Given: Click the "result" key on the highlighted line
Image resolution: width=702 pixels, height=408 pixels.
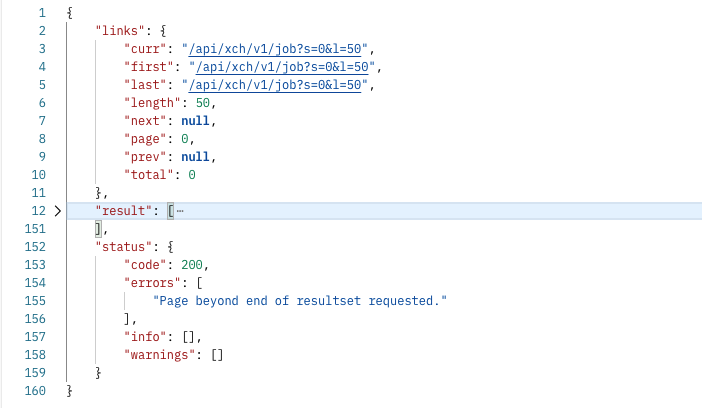Looking at the screenshot, I should coord(123,211).
